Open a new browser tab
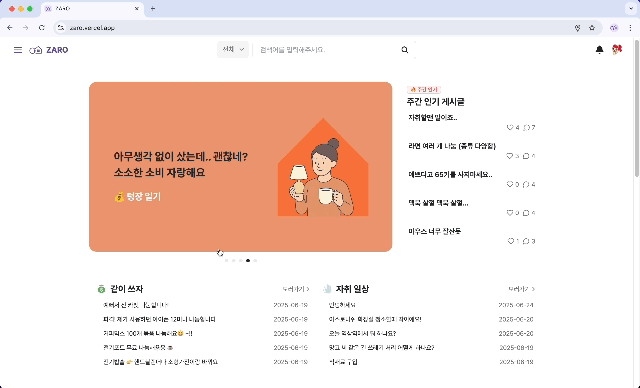640x388 pixels. pos(153,8)
